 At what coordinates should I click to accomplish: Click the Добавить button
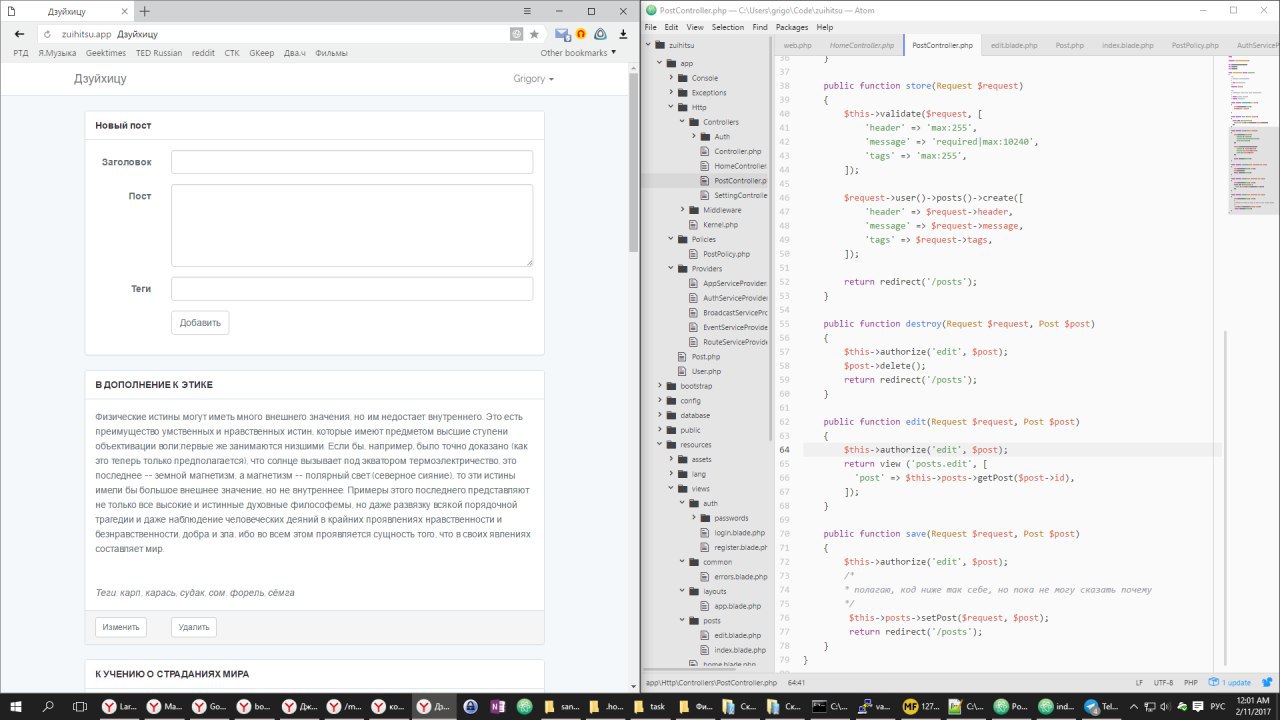(200, 322)
